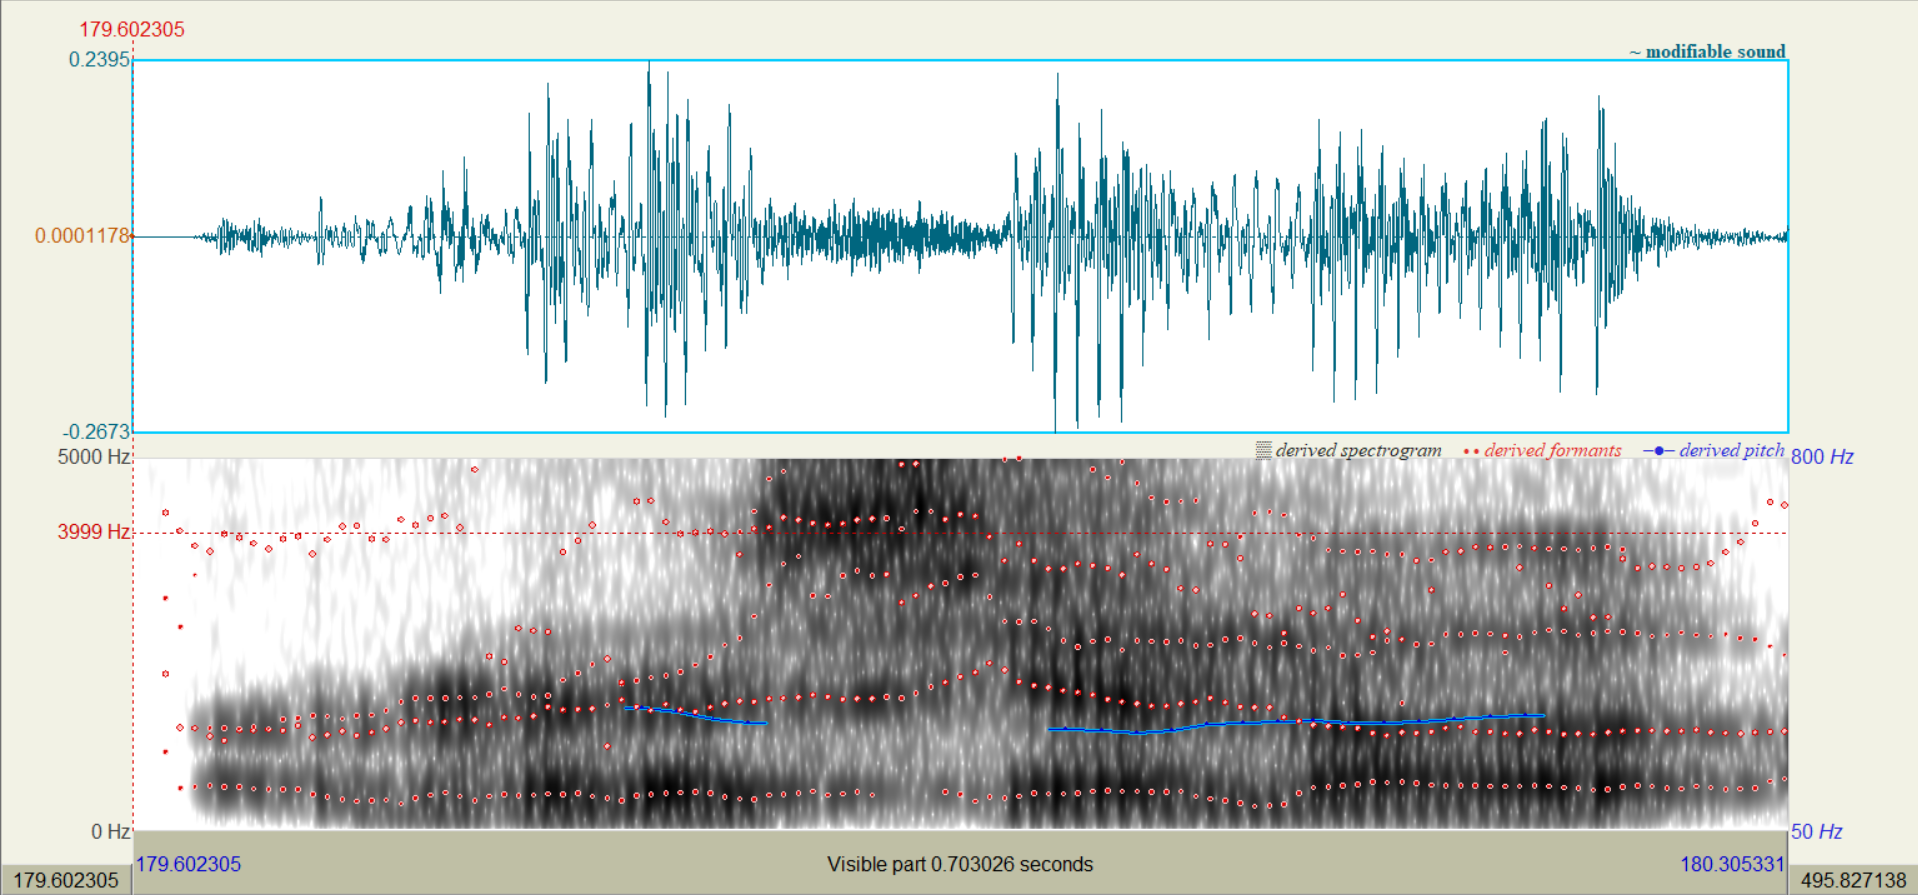Screen dimensions: 1918x895
Task: Click the red 179.602305 cursor time label
Action: [x=132, y=30]
